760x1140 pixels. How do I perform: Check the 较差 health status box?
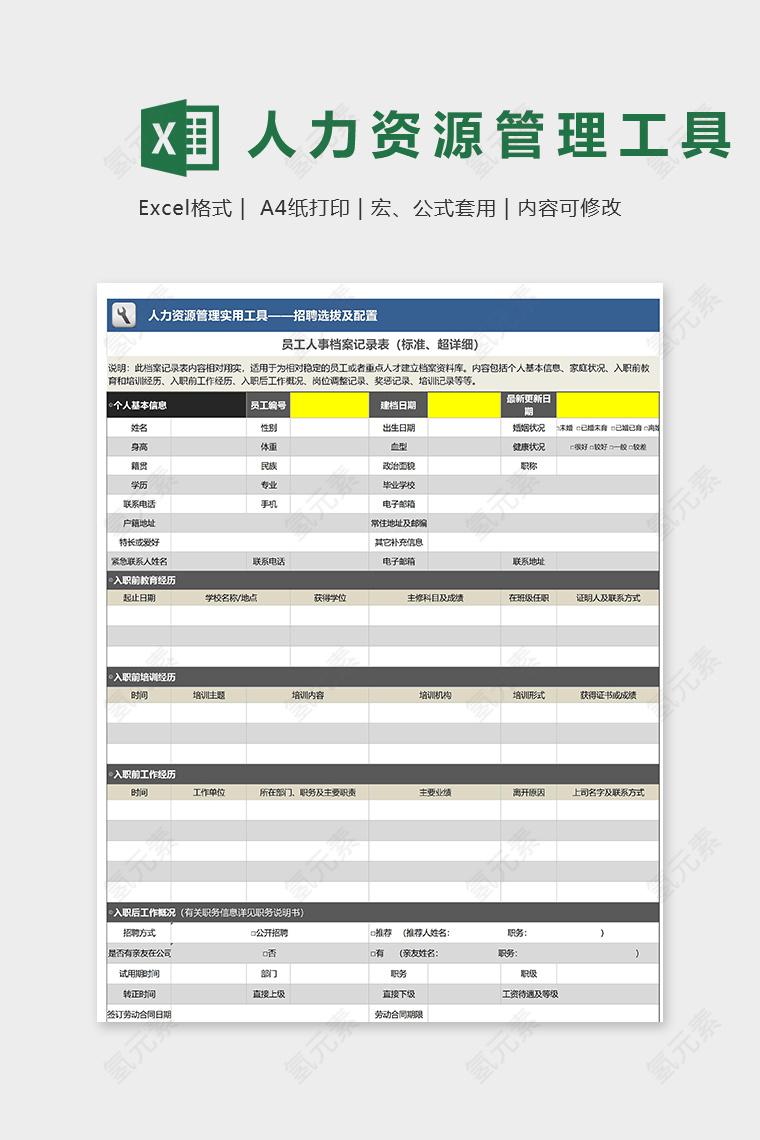click(x=631, y=447)
